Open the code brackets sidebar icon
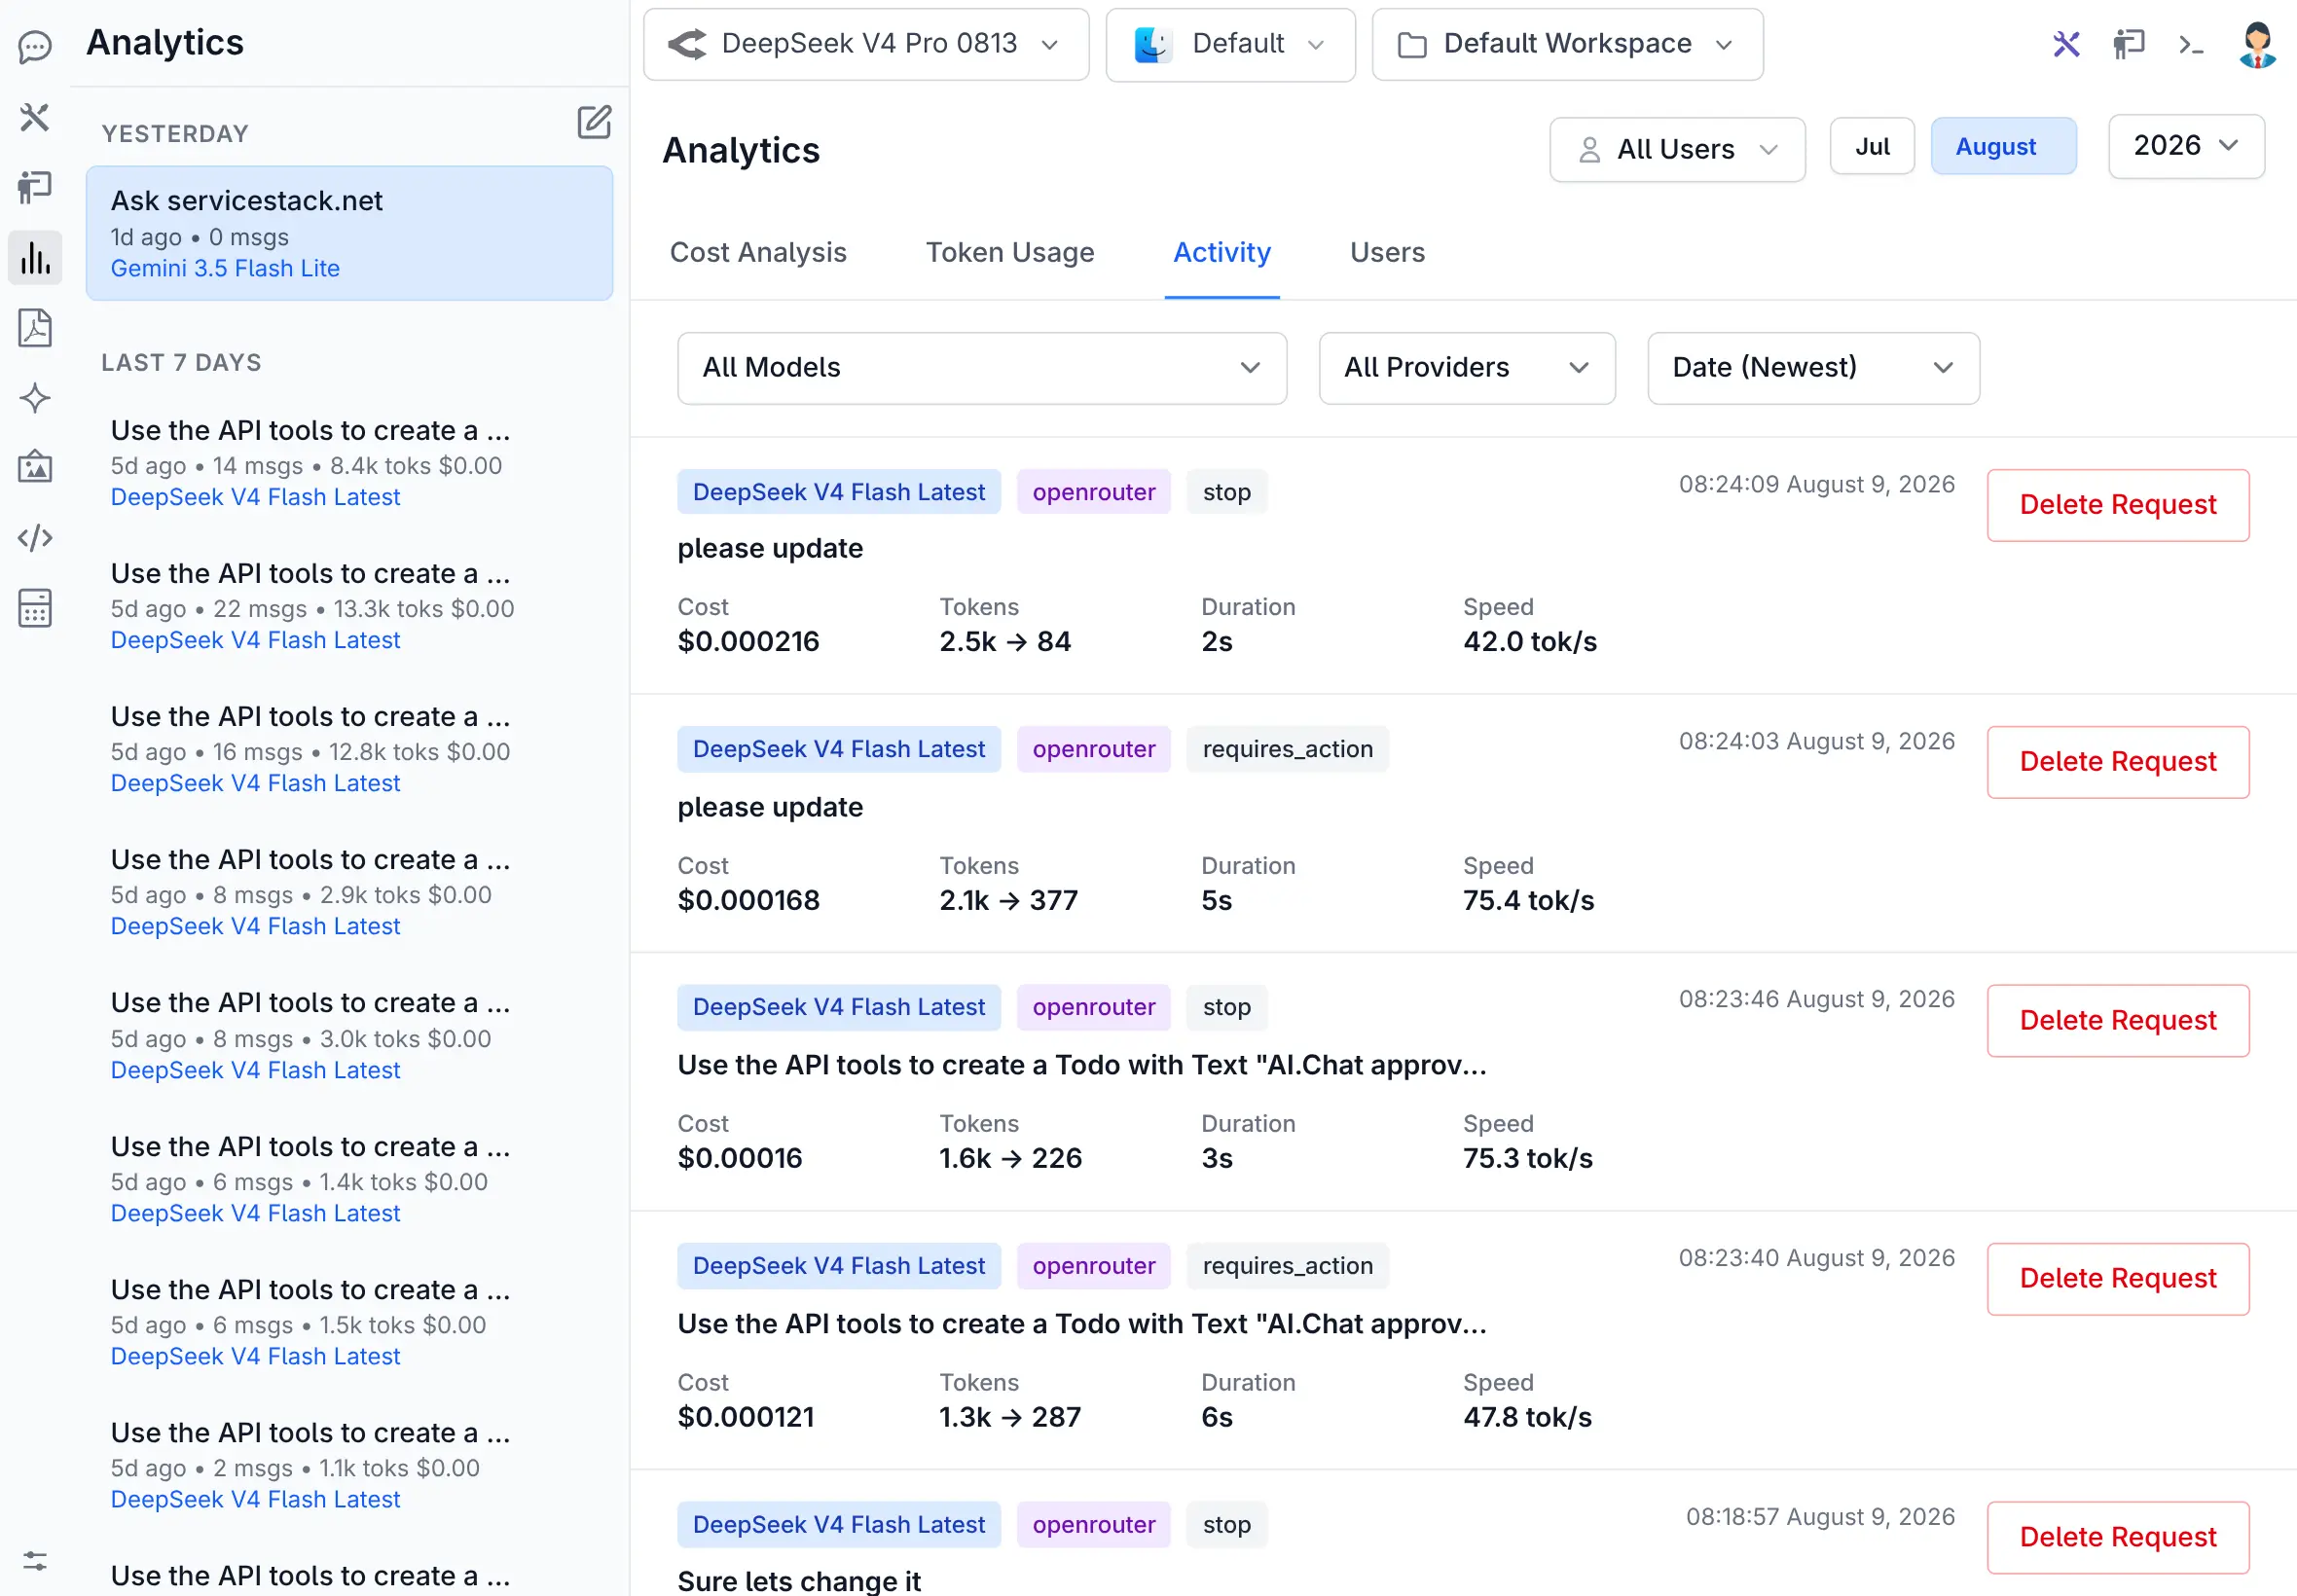Viewport: 2297px width, 1596px height. (x=35, y=538)
